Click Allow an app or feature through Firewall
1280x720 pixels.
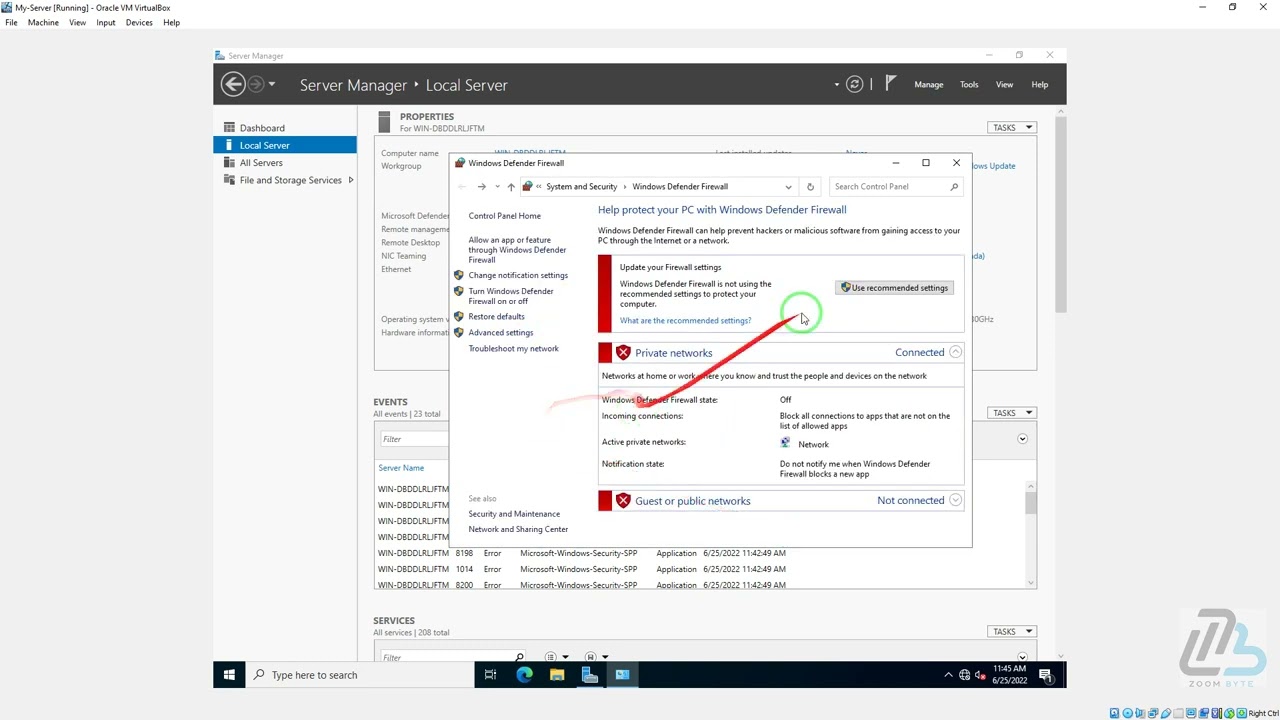(517, 250)
